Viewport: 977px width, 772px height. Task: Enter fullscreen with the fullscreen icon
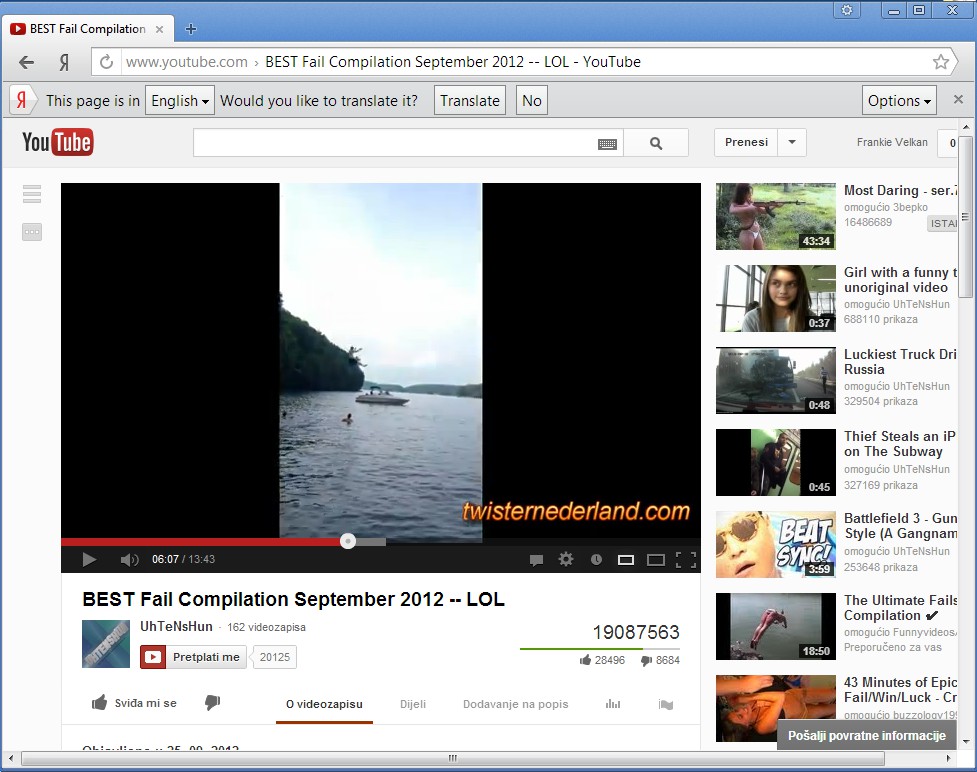[686, 560]
